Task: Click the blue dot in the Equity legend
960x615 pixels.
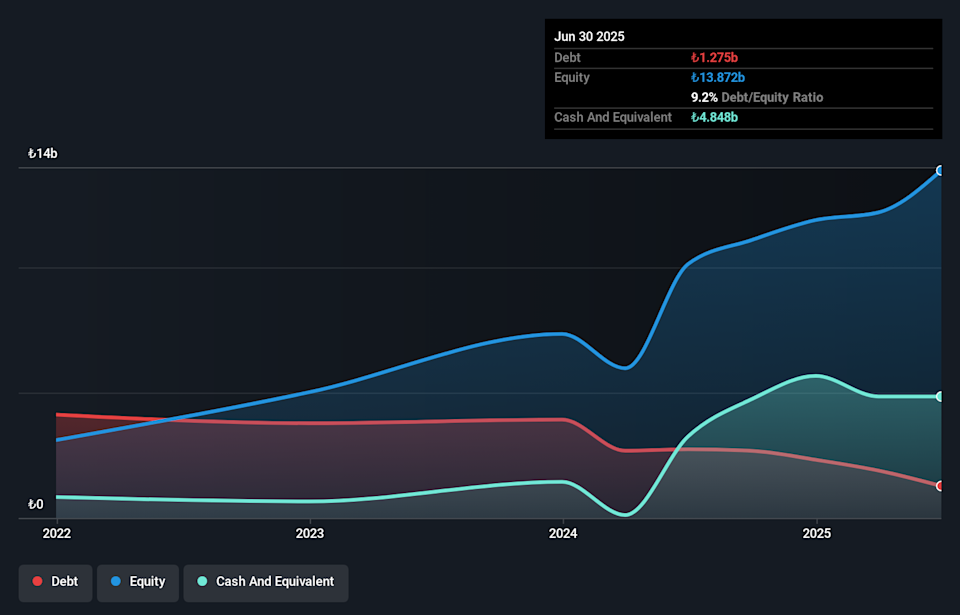Action: coord(116,582)
